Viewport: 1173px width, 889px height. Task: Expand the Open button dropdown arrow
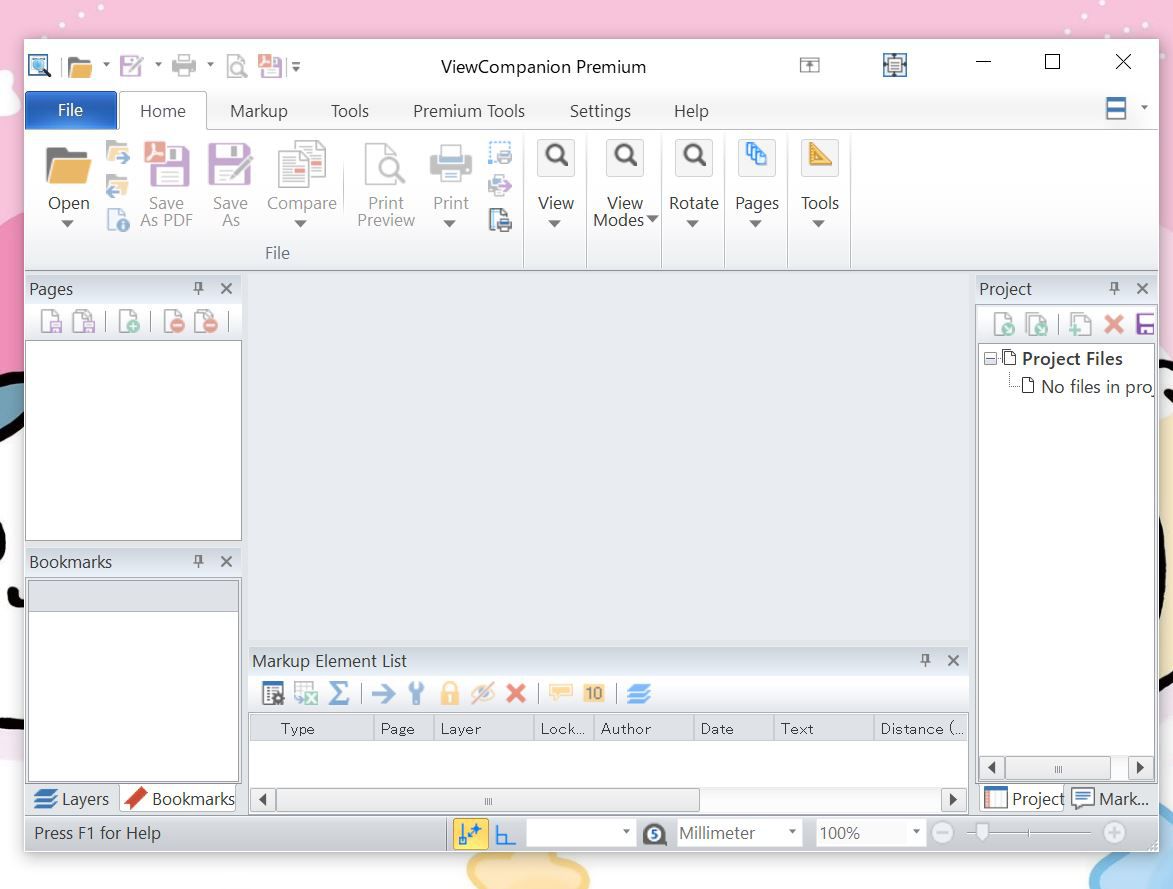[67, 224]
